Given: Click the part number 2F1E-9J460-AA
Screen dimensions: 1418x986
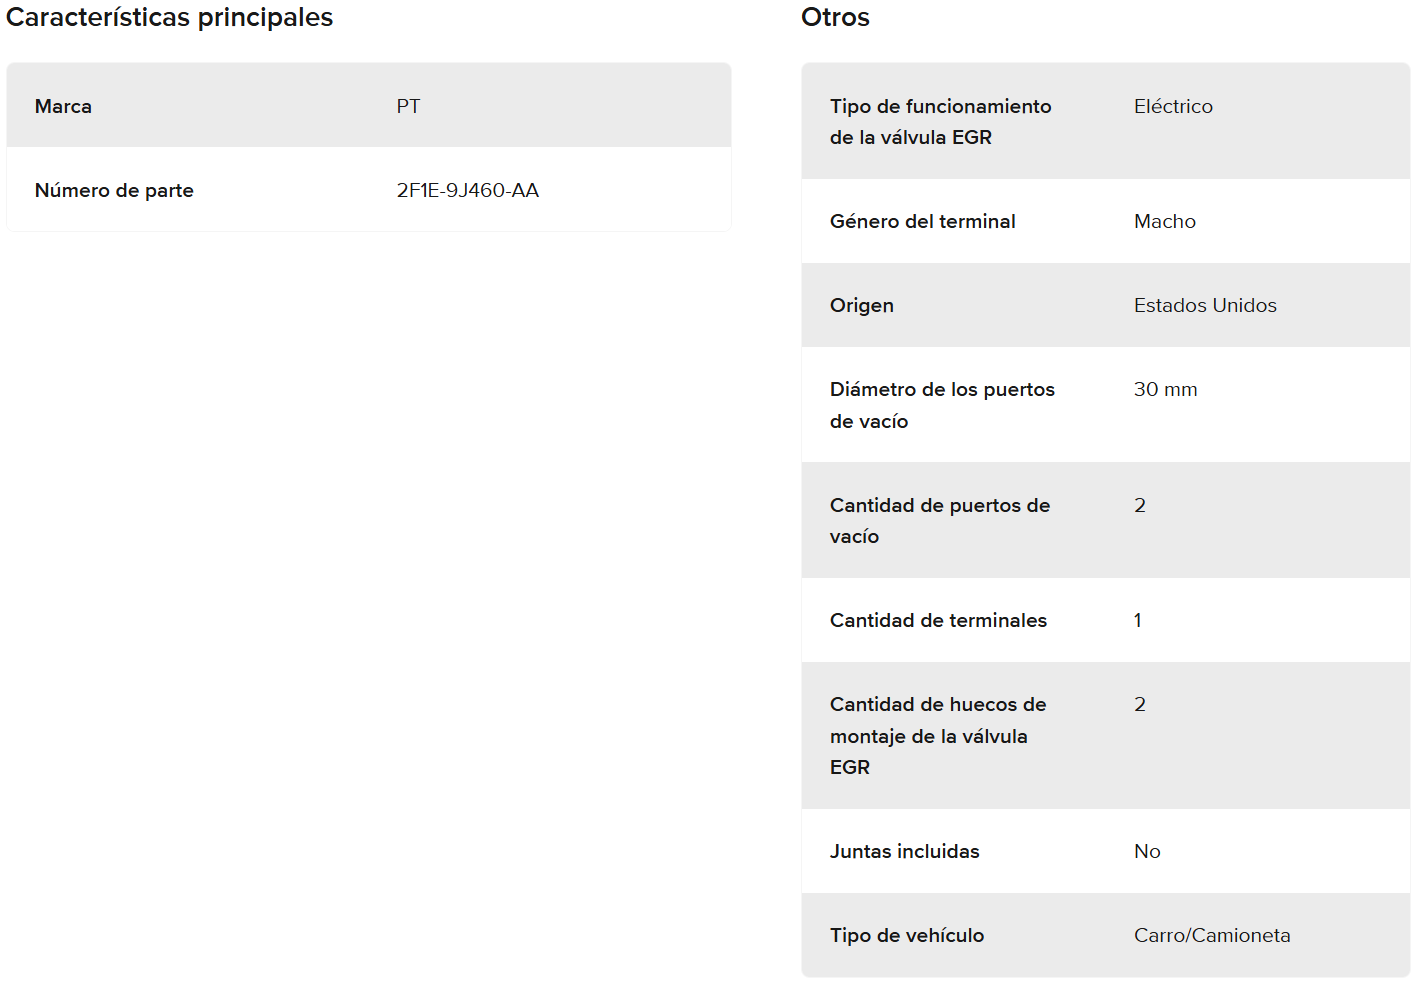Looking at the screenshot, I should pyautogui.click(x=467, y=191).
